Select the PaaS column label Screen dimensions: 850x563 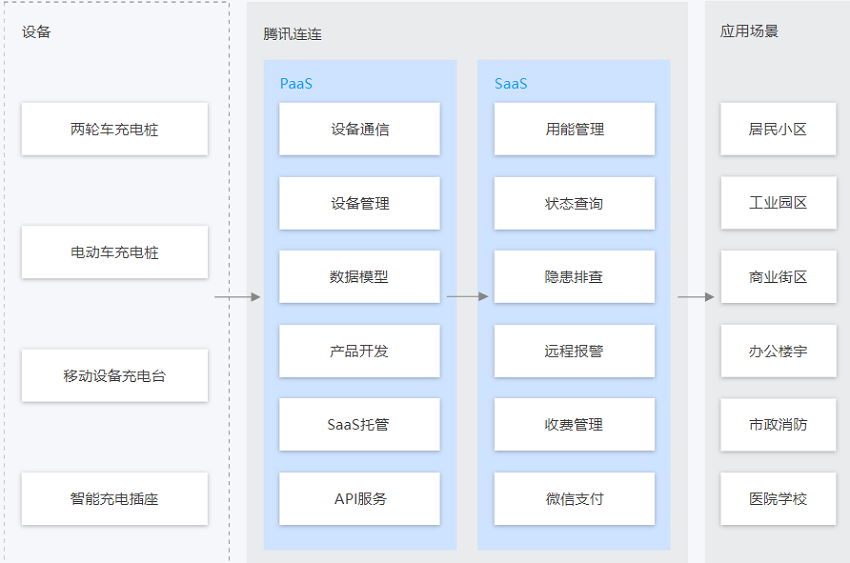click(x=296, y=83)
